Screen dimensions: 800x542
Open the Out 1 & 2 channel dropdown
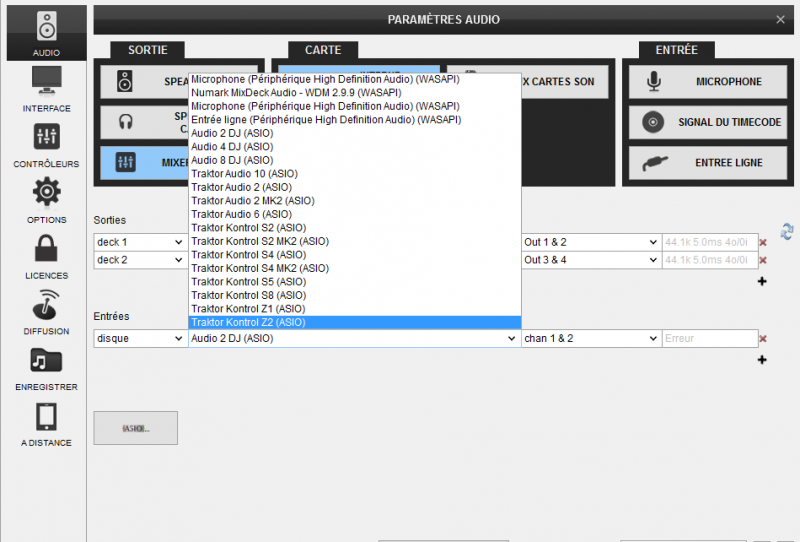tap(591, 242)
